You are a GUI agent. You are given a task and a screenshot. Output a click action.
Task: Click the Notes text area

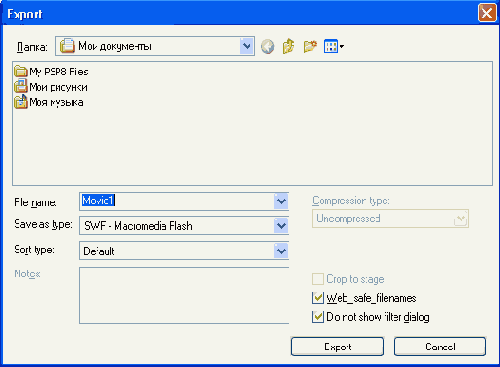(184, 295)
